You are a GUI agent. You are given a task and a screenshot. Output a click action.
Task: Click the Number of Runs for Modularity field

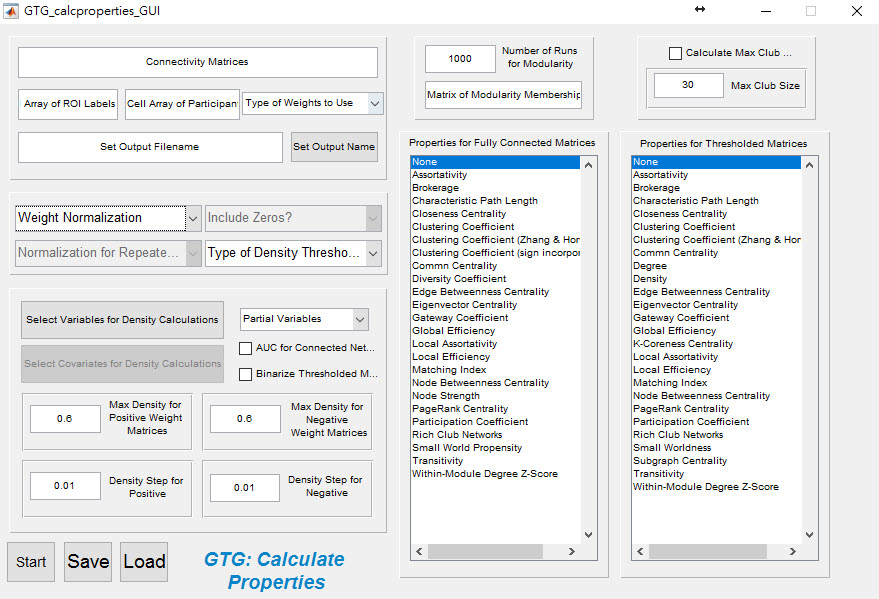coord(460,59)
